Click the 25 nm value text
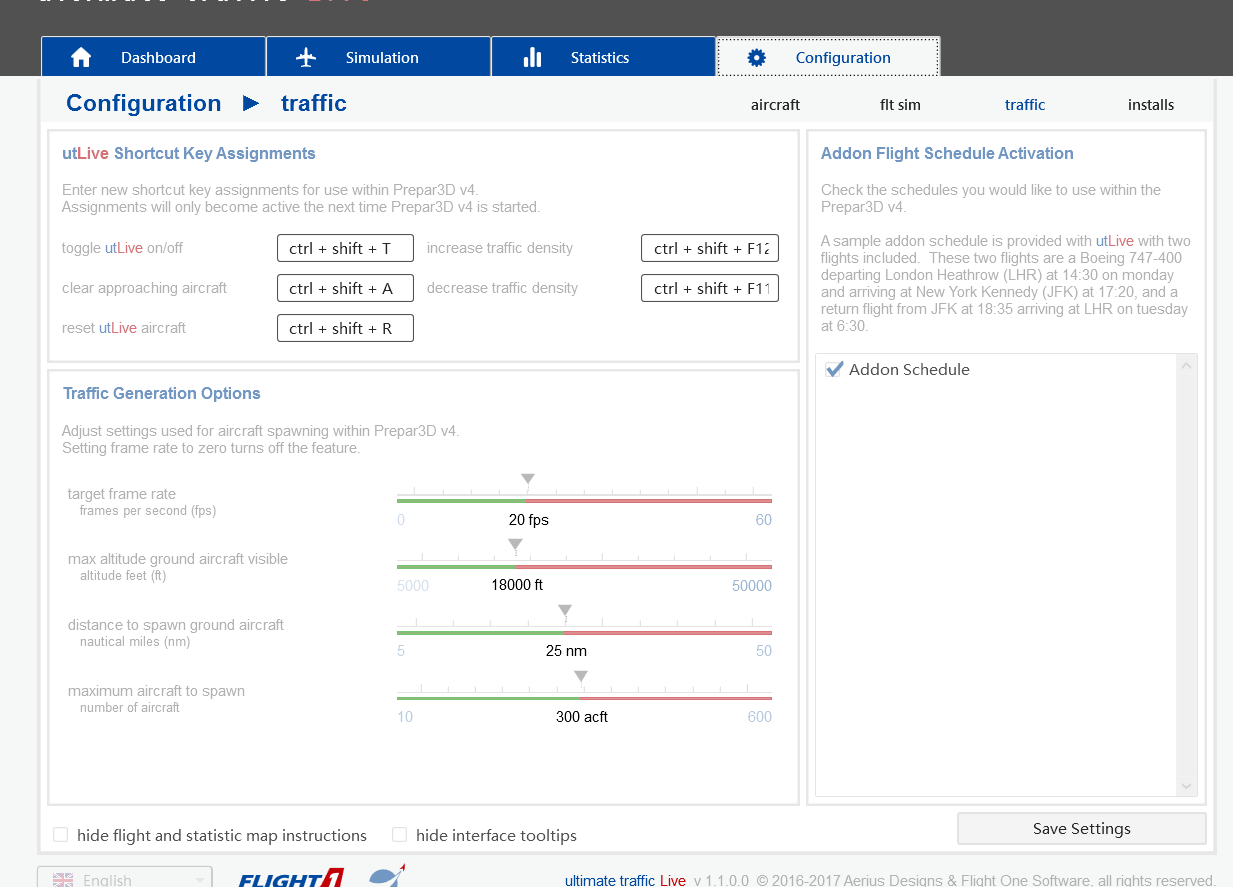 coord(566,651)
